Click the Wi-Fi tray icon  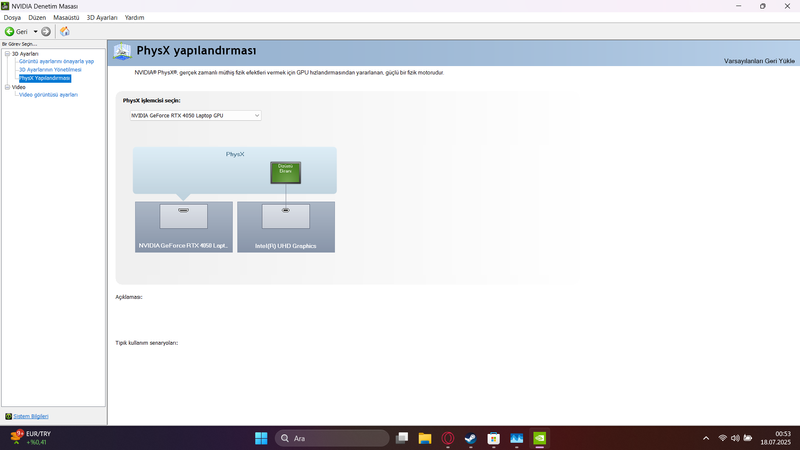tap(722, 438)
